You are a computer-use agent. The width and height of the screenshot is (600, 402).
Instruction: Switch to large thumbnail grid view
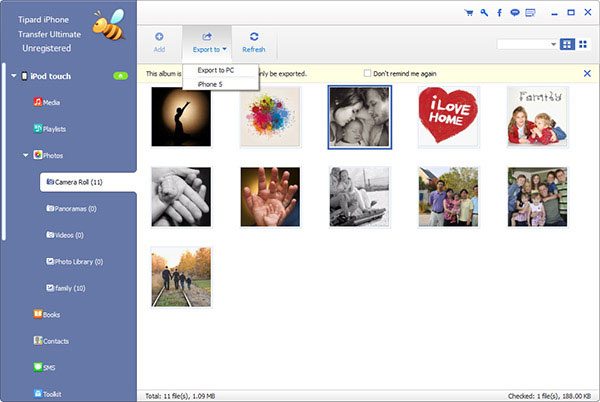point(567,44)
